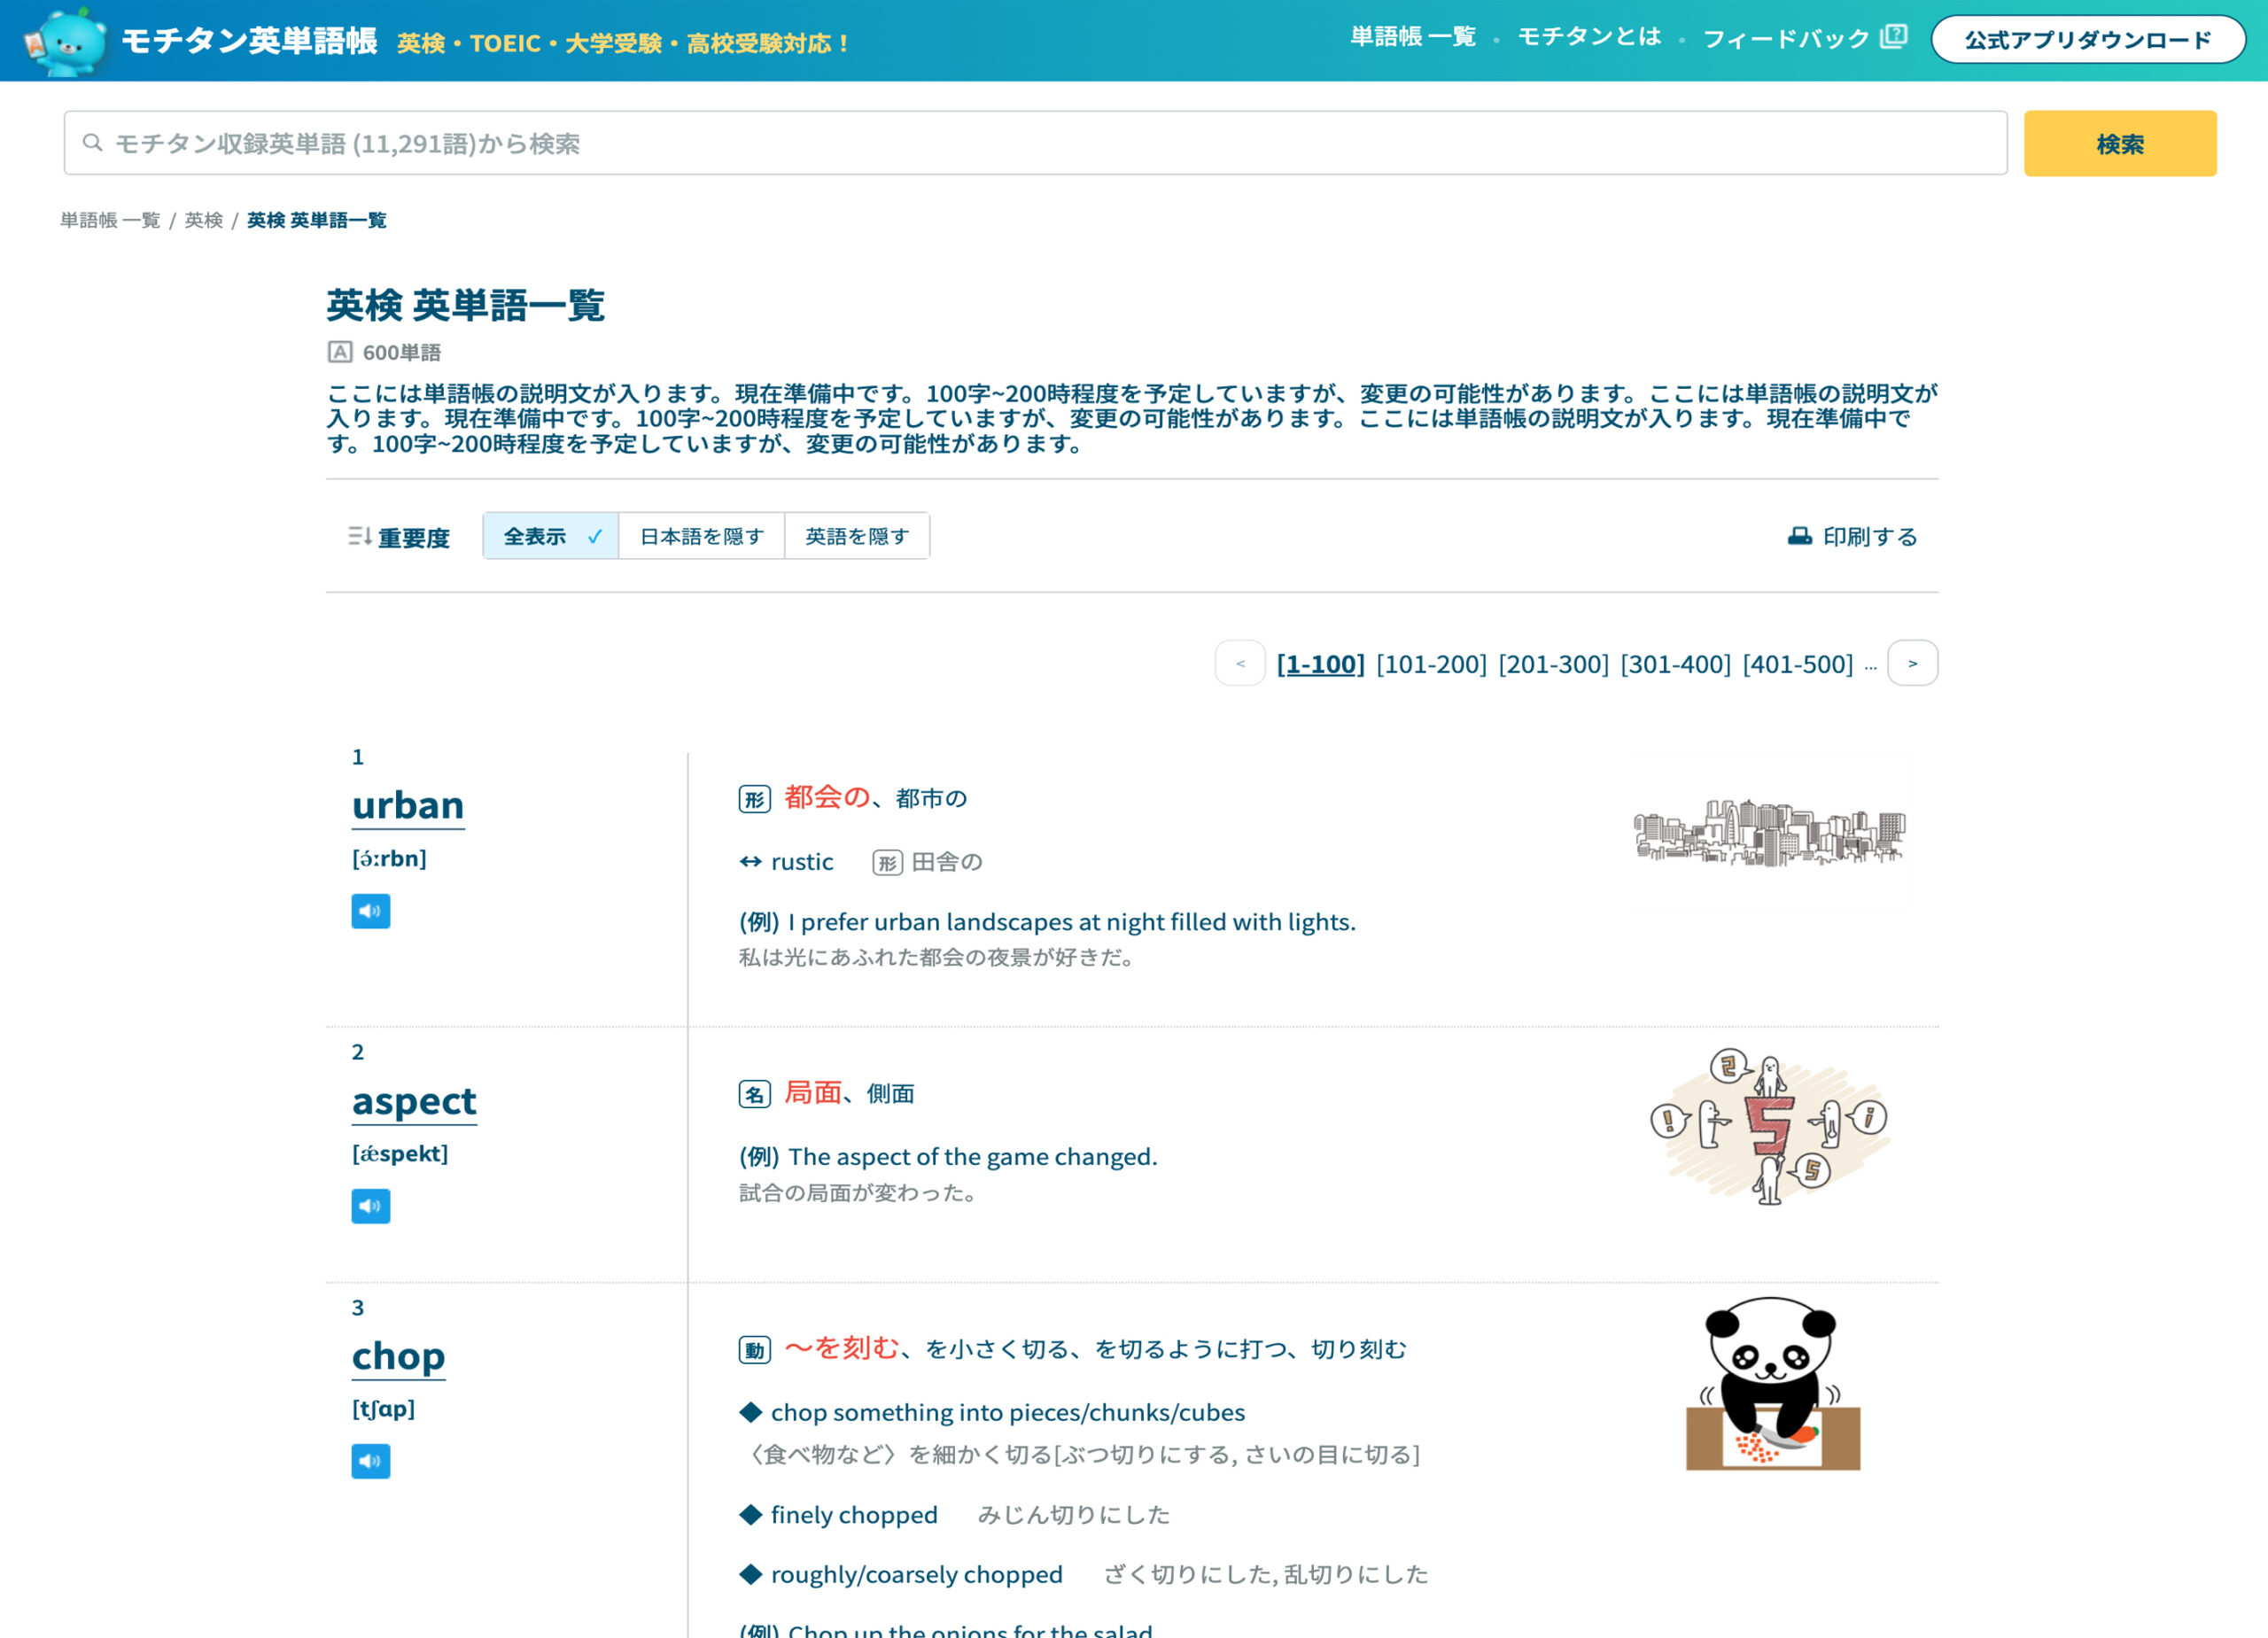Open the [101-200] word range page
This screenshot has width=2268, height=1638.
point(1431,664)
